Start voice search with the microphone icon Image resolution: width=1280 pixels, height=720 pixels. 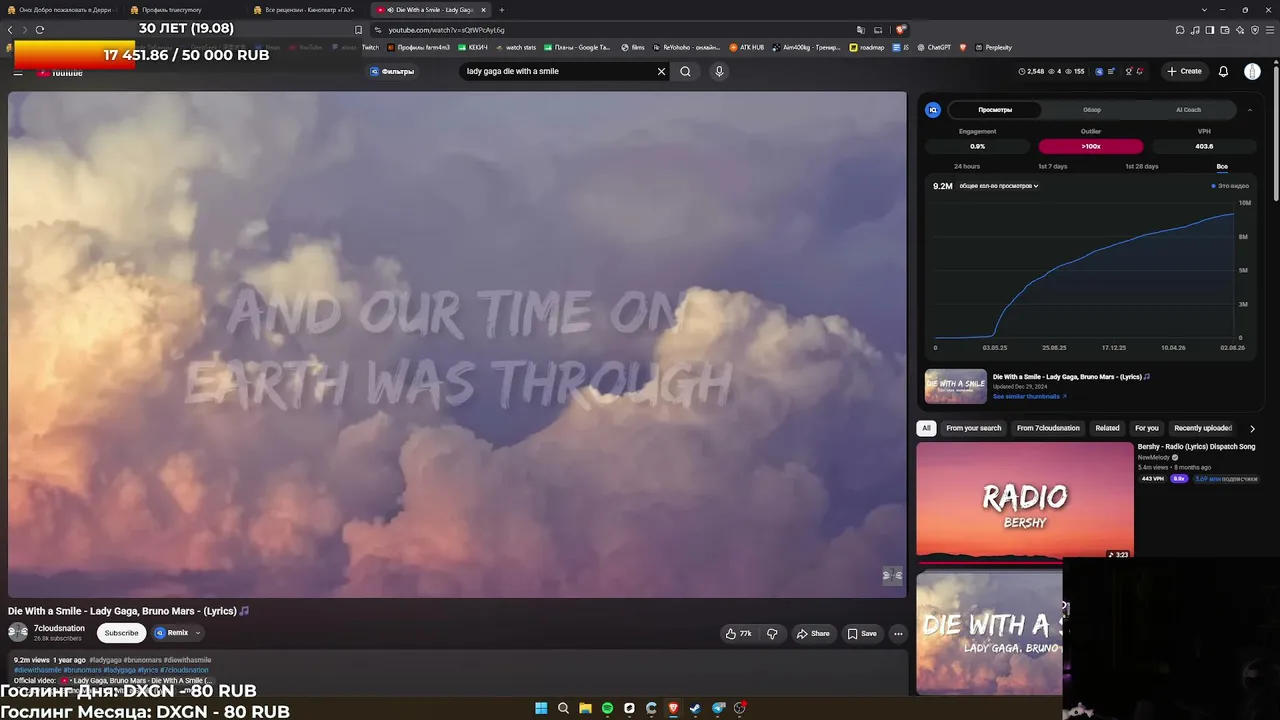tap(718, 71)
